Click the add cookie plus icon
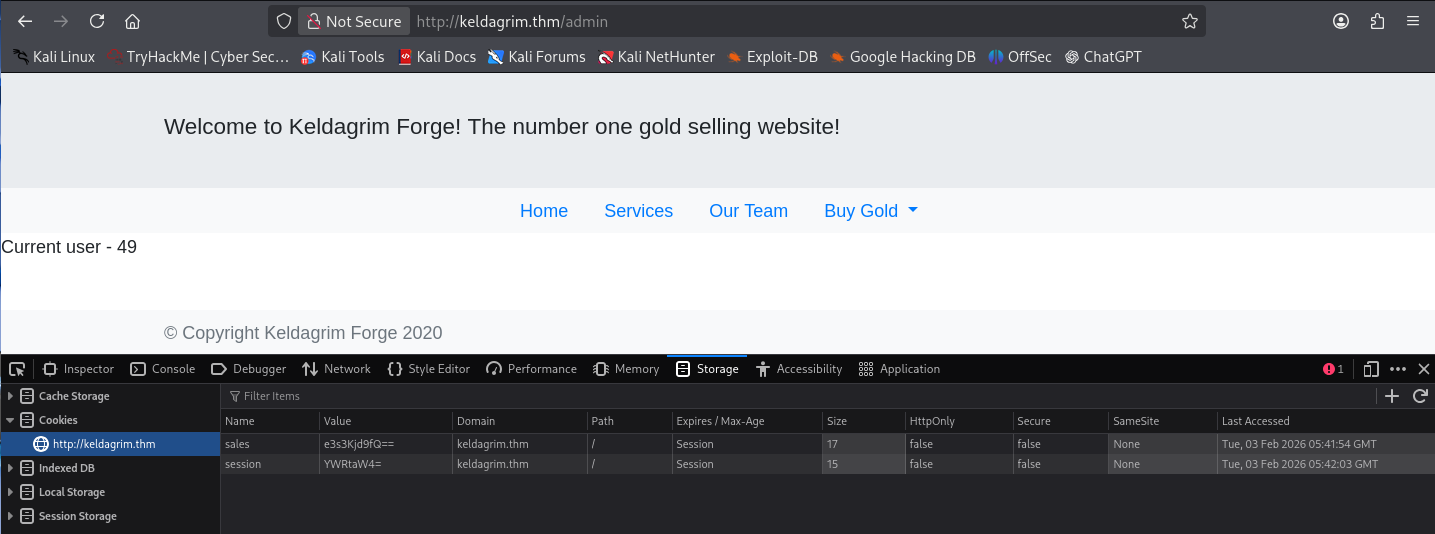 coord(1392,396)
